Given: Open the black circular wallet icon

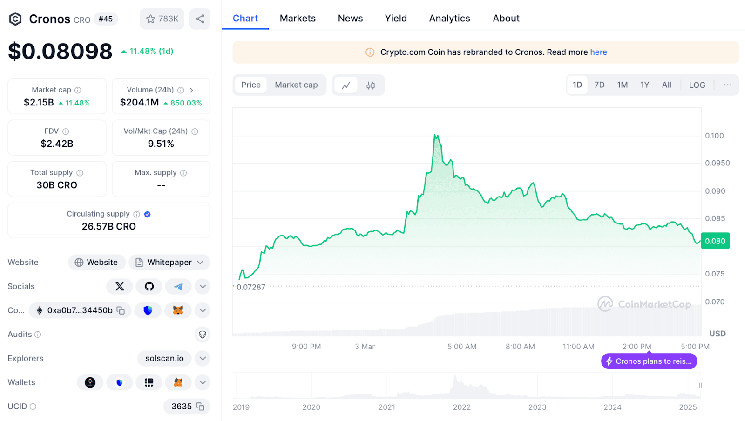Looking at the screenshot, I should pyautogui.click(x=90, y=383).
